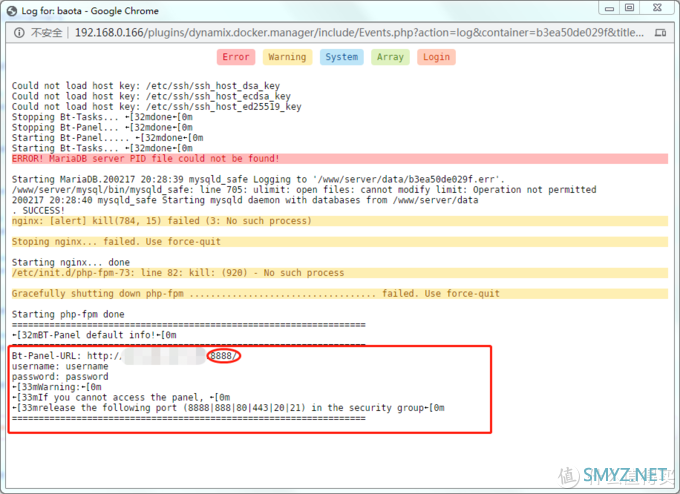Toggle the Warning filter label
The width and height of the screenshot is (680, 494).
tap(287, 57)
